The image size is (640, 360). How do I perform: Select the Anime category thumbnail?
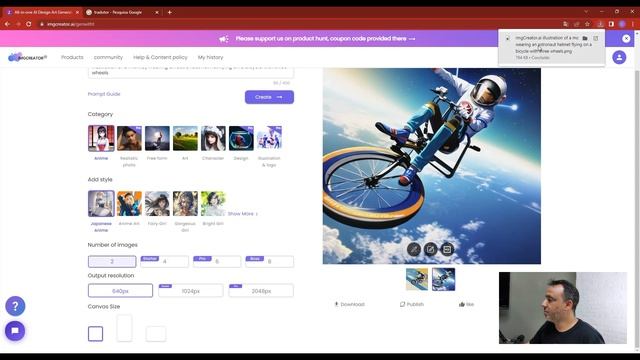(x=101, y=138)
